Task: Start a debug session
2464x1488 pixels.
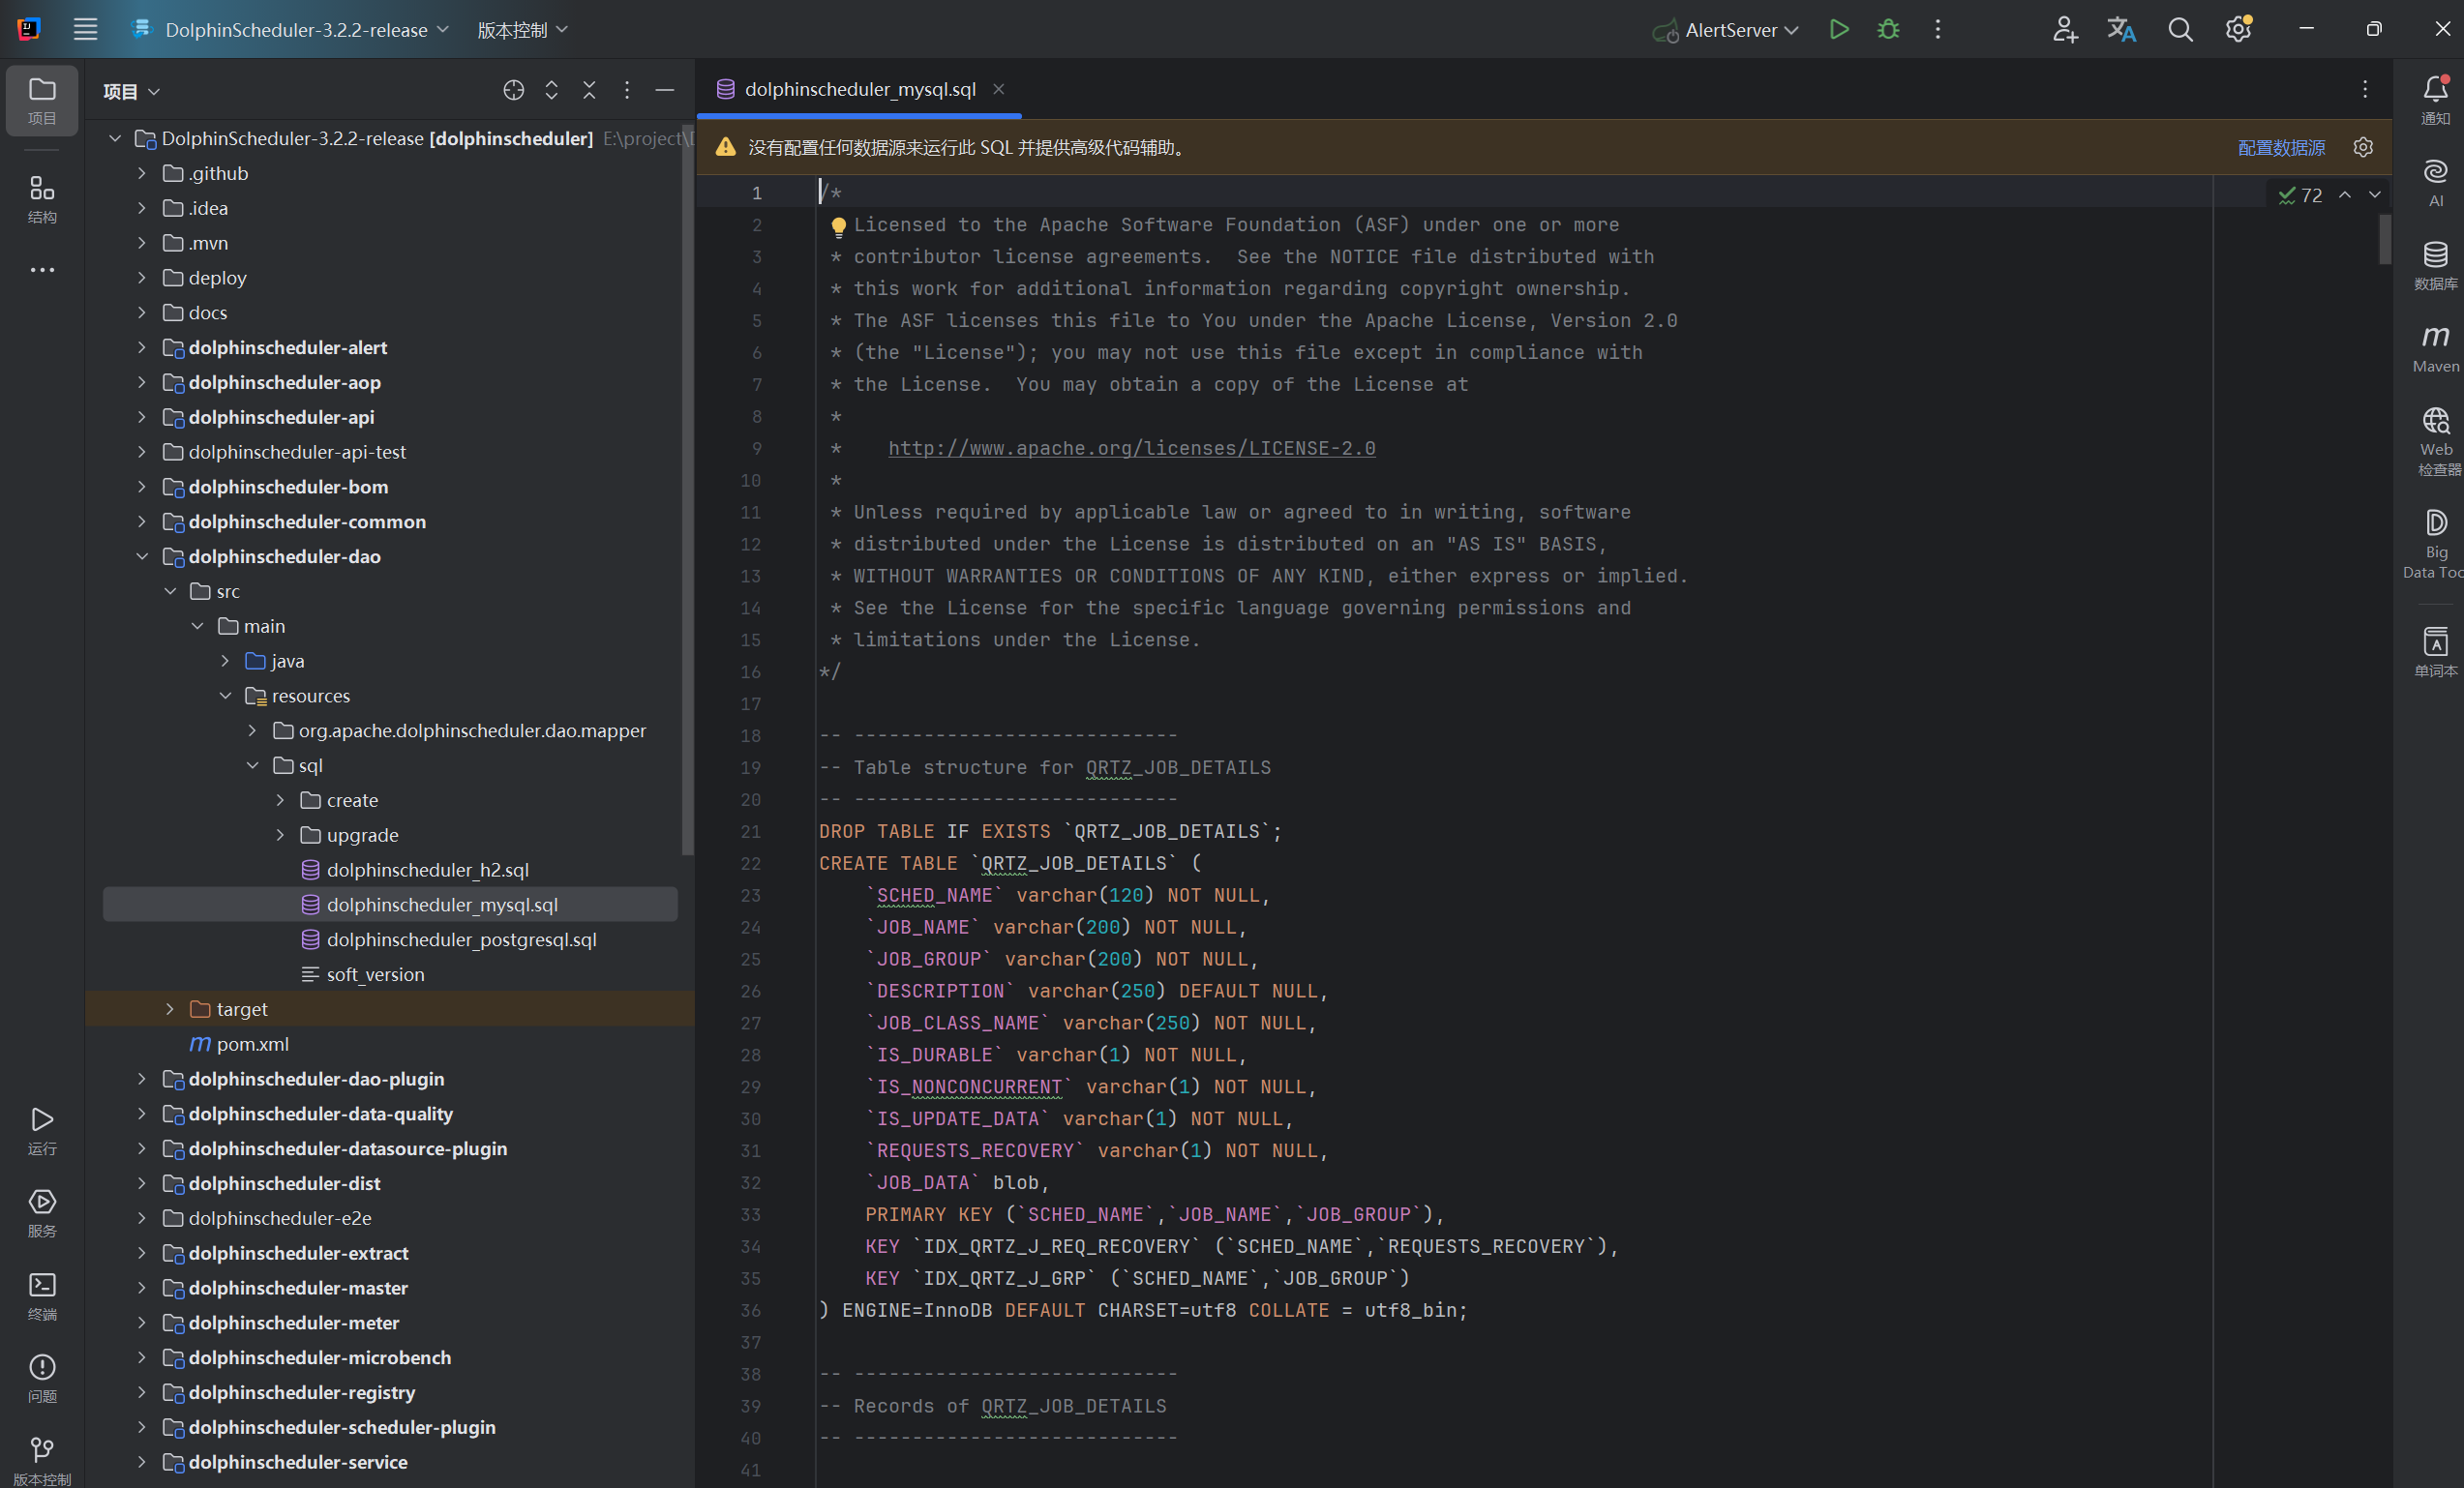Action: [x=1888, y=29]
